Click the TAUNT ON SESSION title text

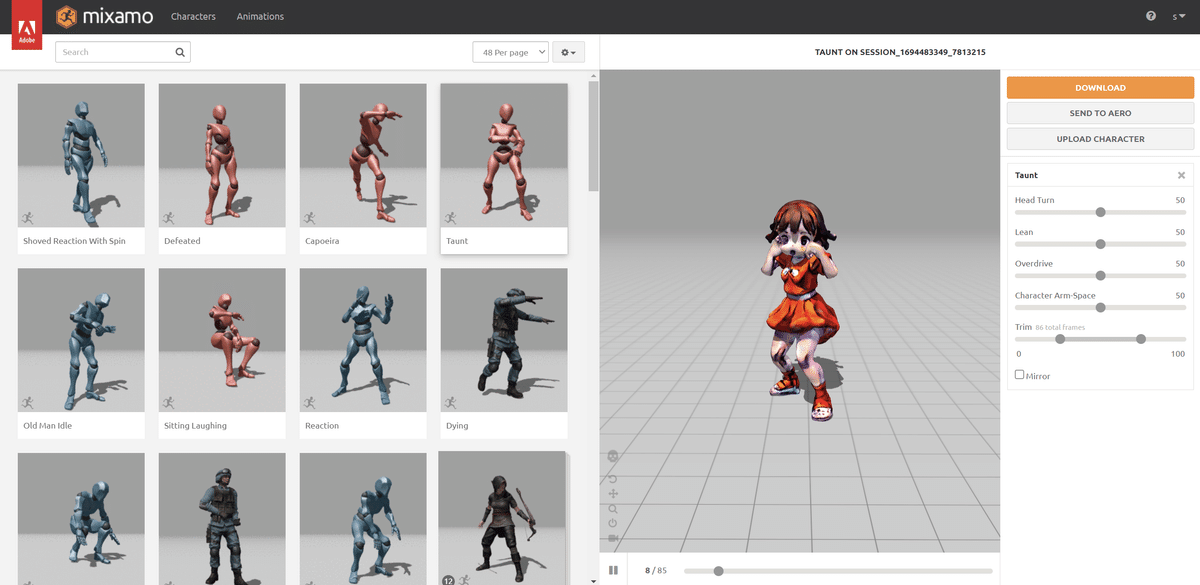click(900, 52)
